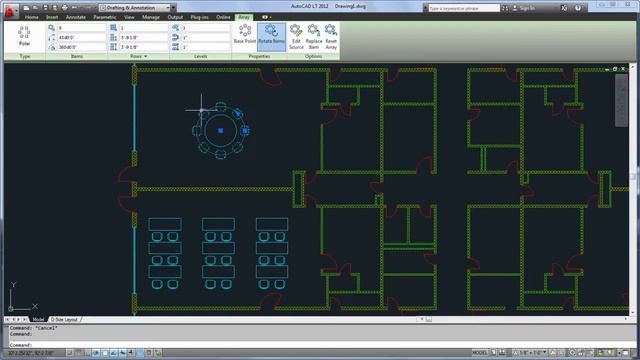Screen dimensions: 640x360
Task: Open the Output ribbon tab
Action: click(x=175, y=17)
